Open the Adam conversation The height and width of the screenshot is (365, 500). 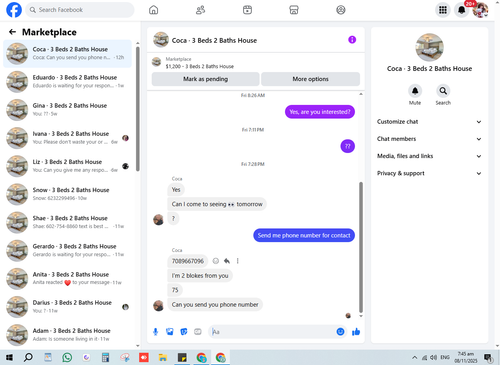(67, 335)
